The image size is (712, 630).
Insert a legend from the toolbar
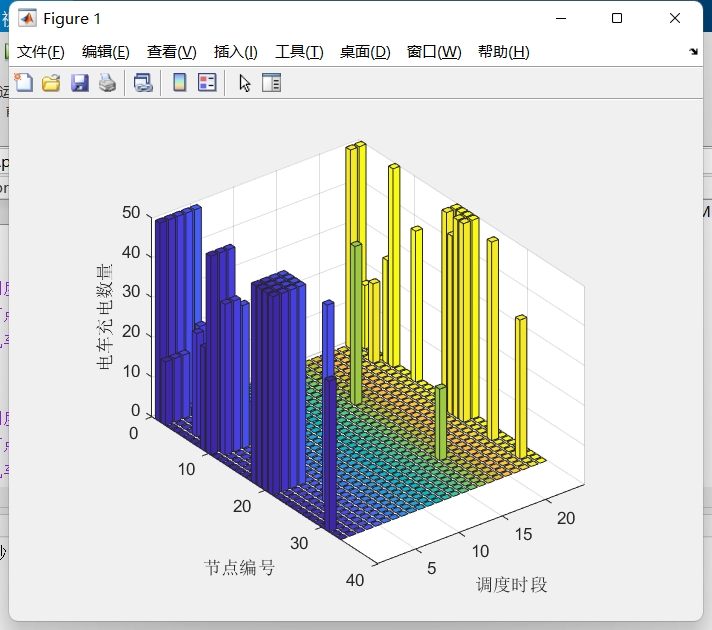tap(207, 83)
